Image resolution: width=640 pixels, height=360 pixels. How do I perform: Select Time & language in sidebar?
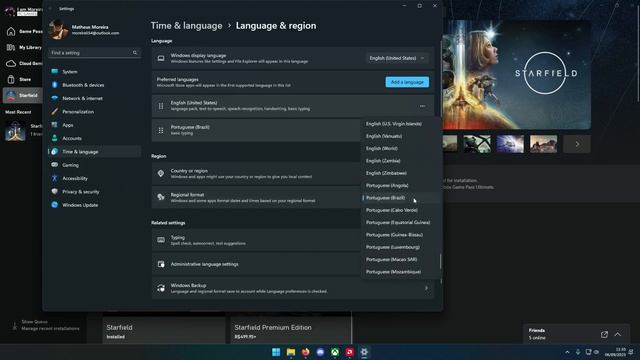pyautogui.click(x=94, y=151)
